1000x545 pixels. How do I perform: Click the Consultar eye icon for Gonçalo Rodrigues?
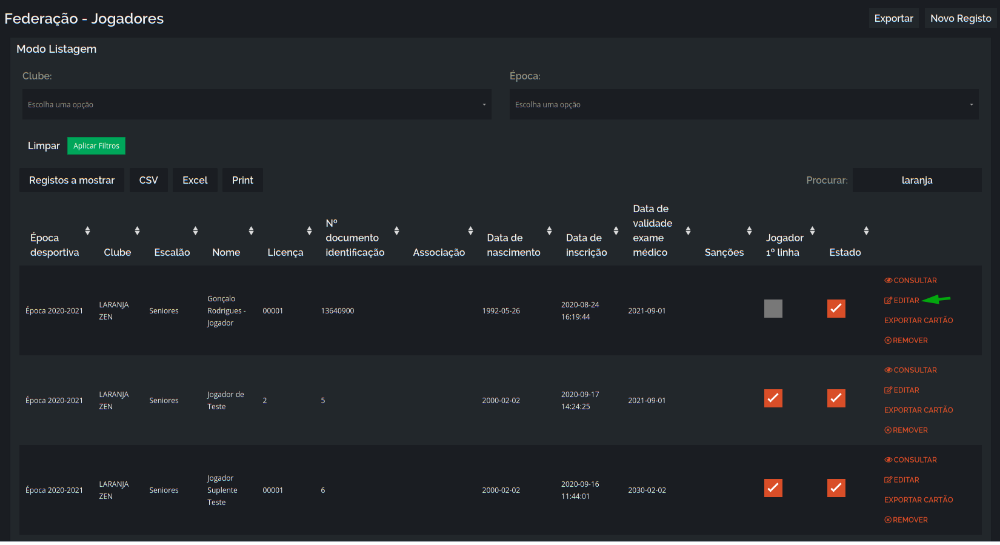point(888,280)
